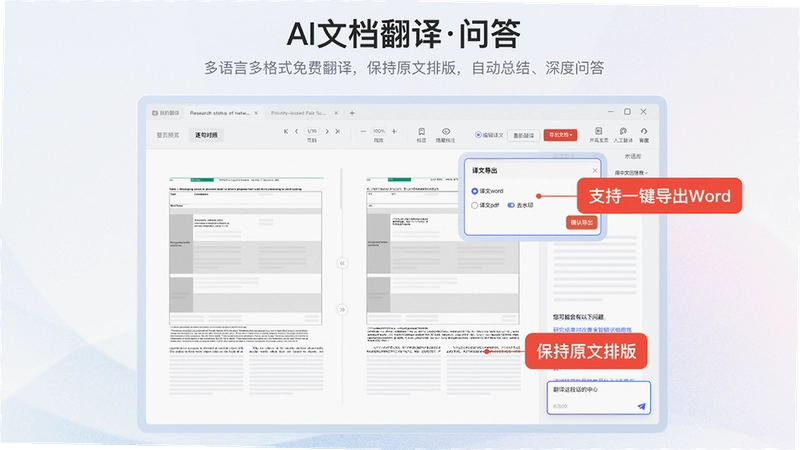This screenshot has width=800, height=450.
Task: Click the chat input box
Action: pos(598,397)
